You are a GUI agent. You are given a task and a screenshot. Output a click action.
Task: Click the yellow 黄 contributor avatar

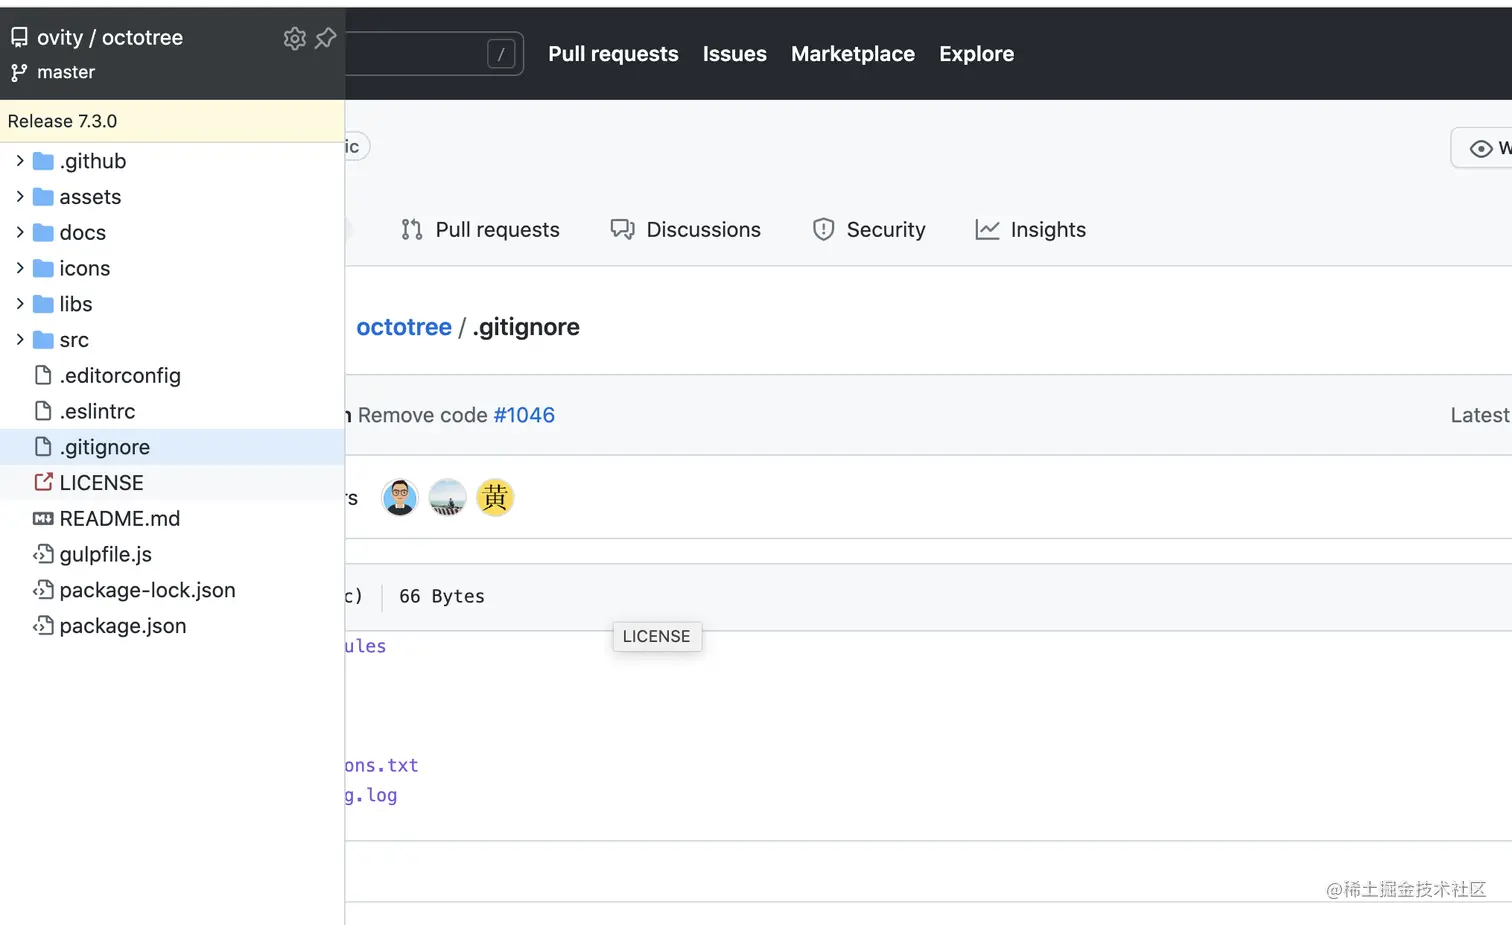click(495, 497)
